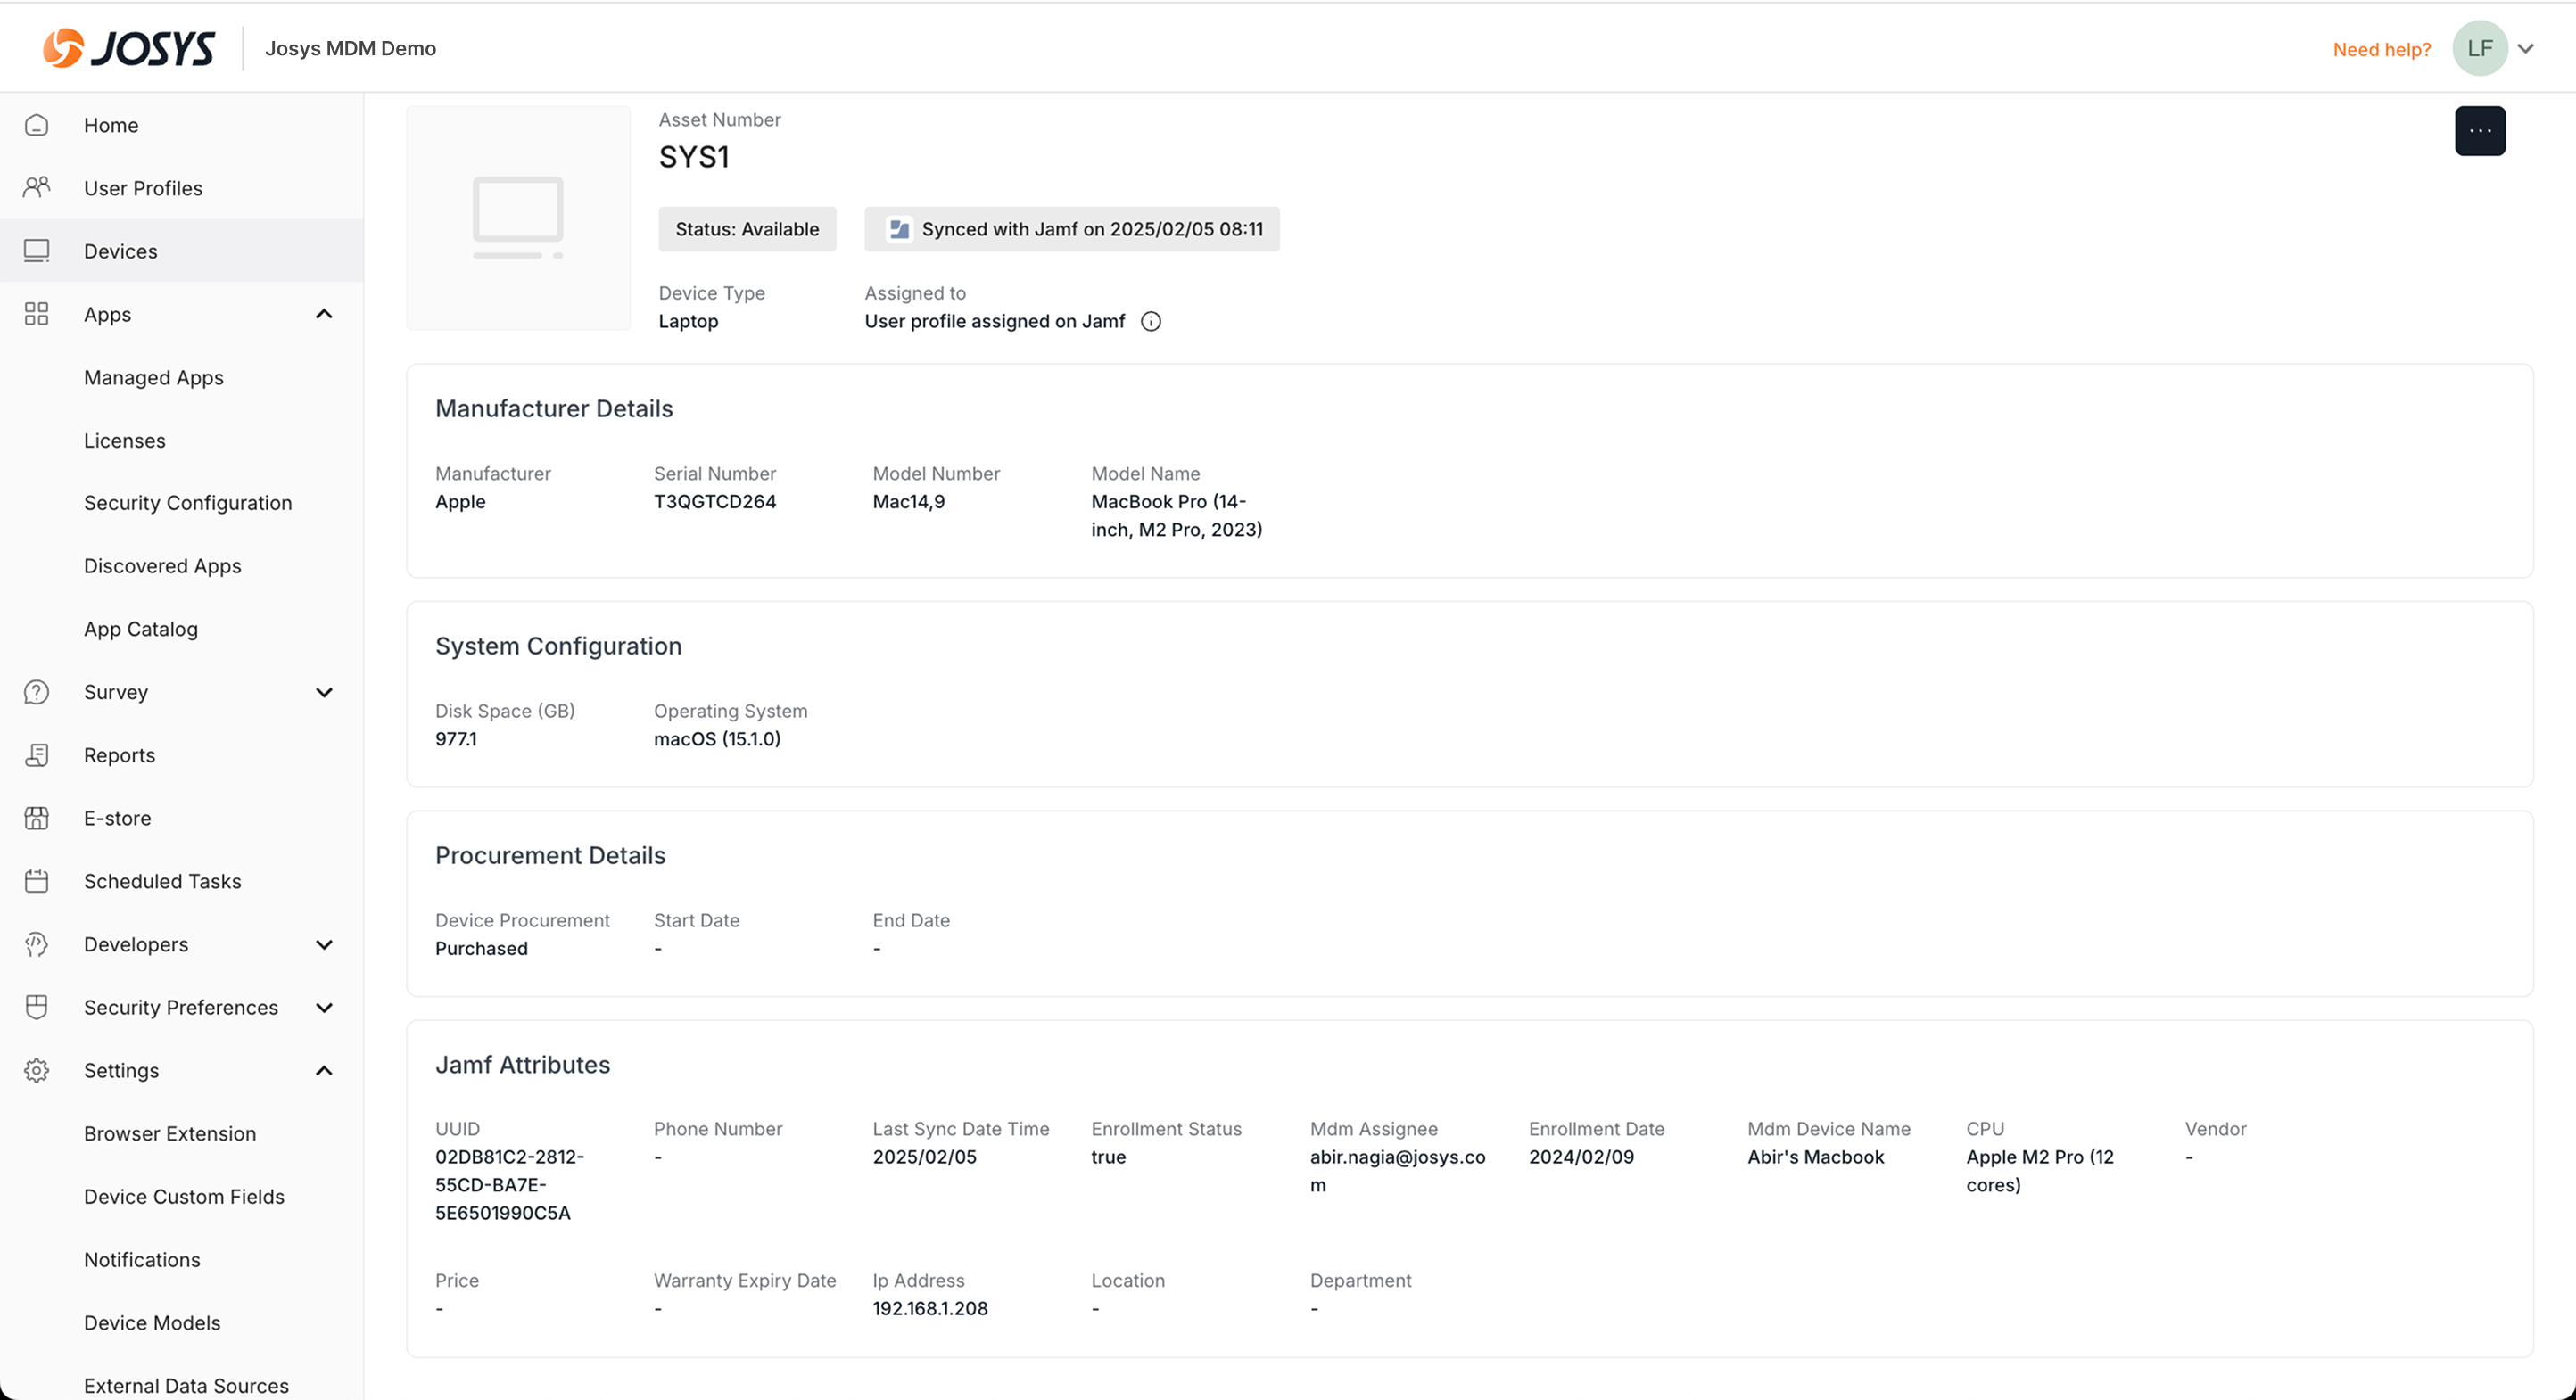Click the Settings gear icon
Screen dimensions: 2576x1400
(x=36, y=1070)
